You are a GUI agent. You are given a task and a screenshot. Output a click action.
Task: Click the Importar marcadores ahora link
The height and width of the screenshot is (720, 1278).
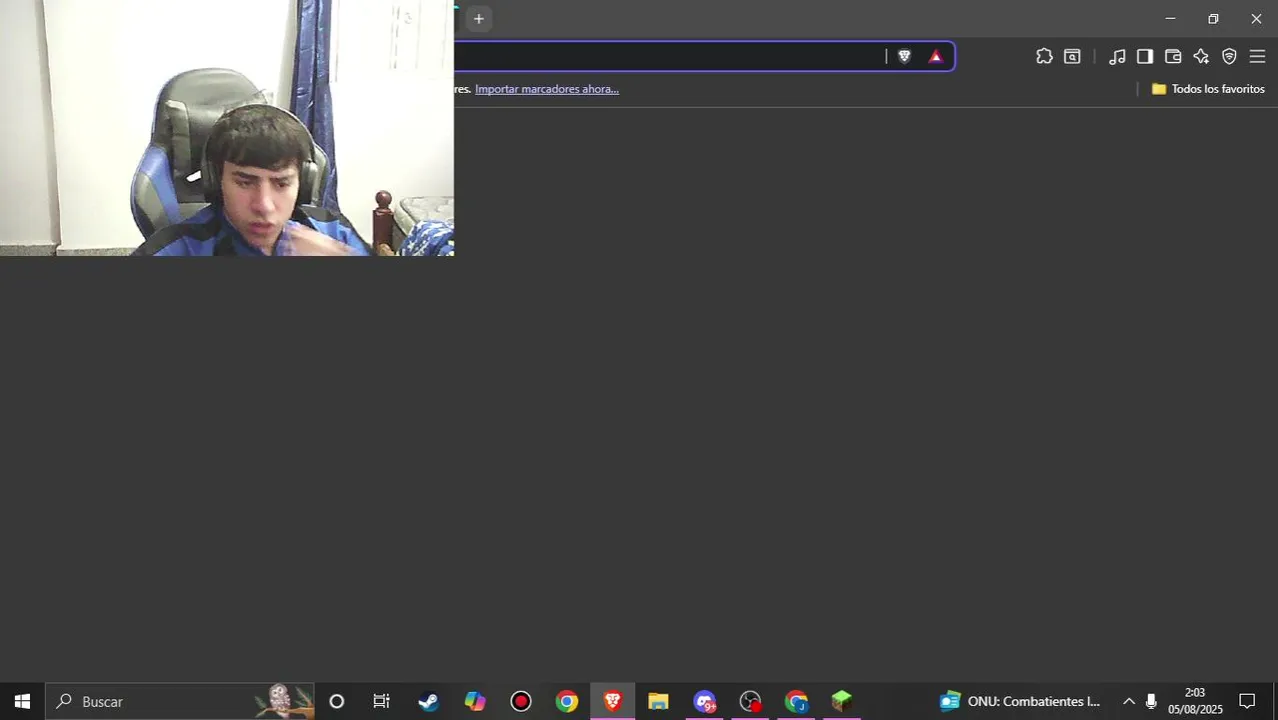click(x=547, y=89)
